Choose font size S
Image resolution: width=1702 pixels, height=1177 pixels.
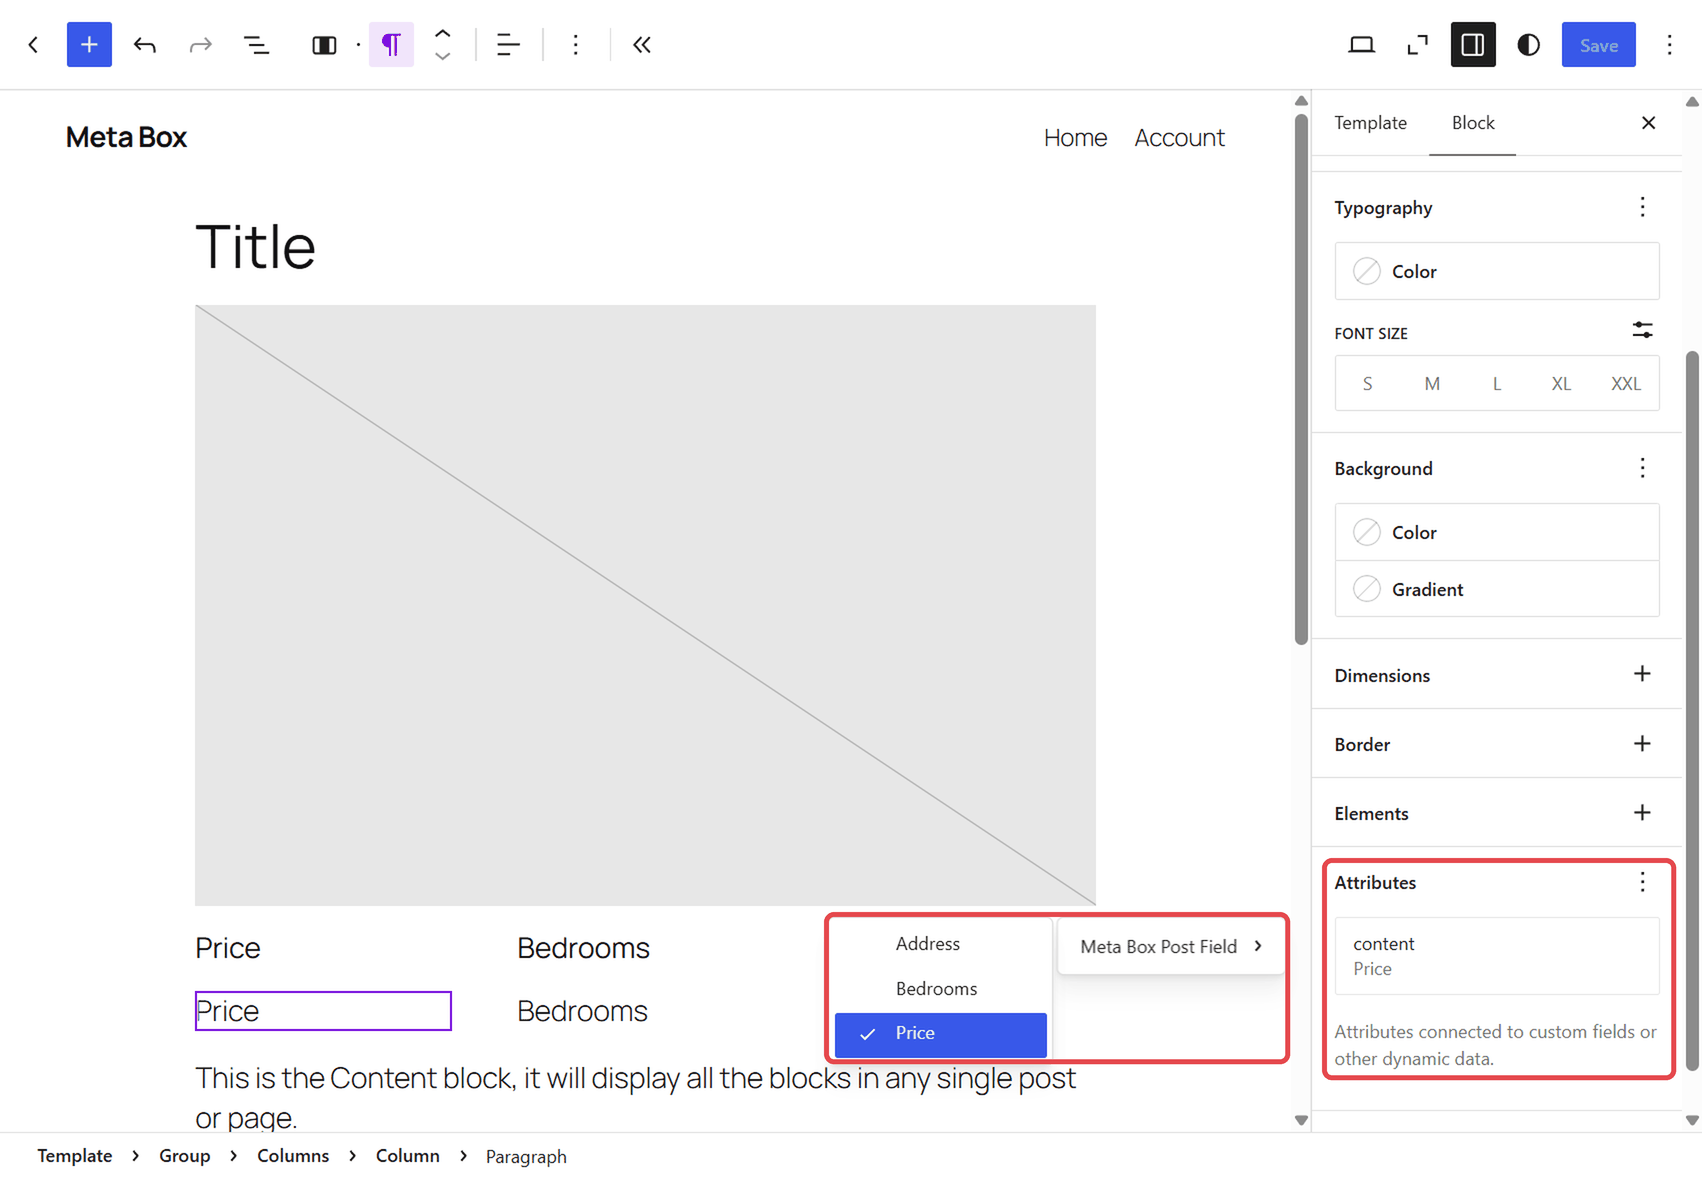[1367, 384]
